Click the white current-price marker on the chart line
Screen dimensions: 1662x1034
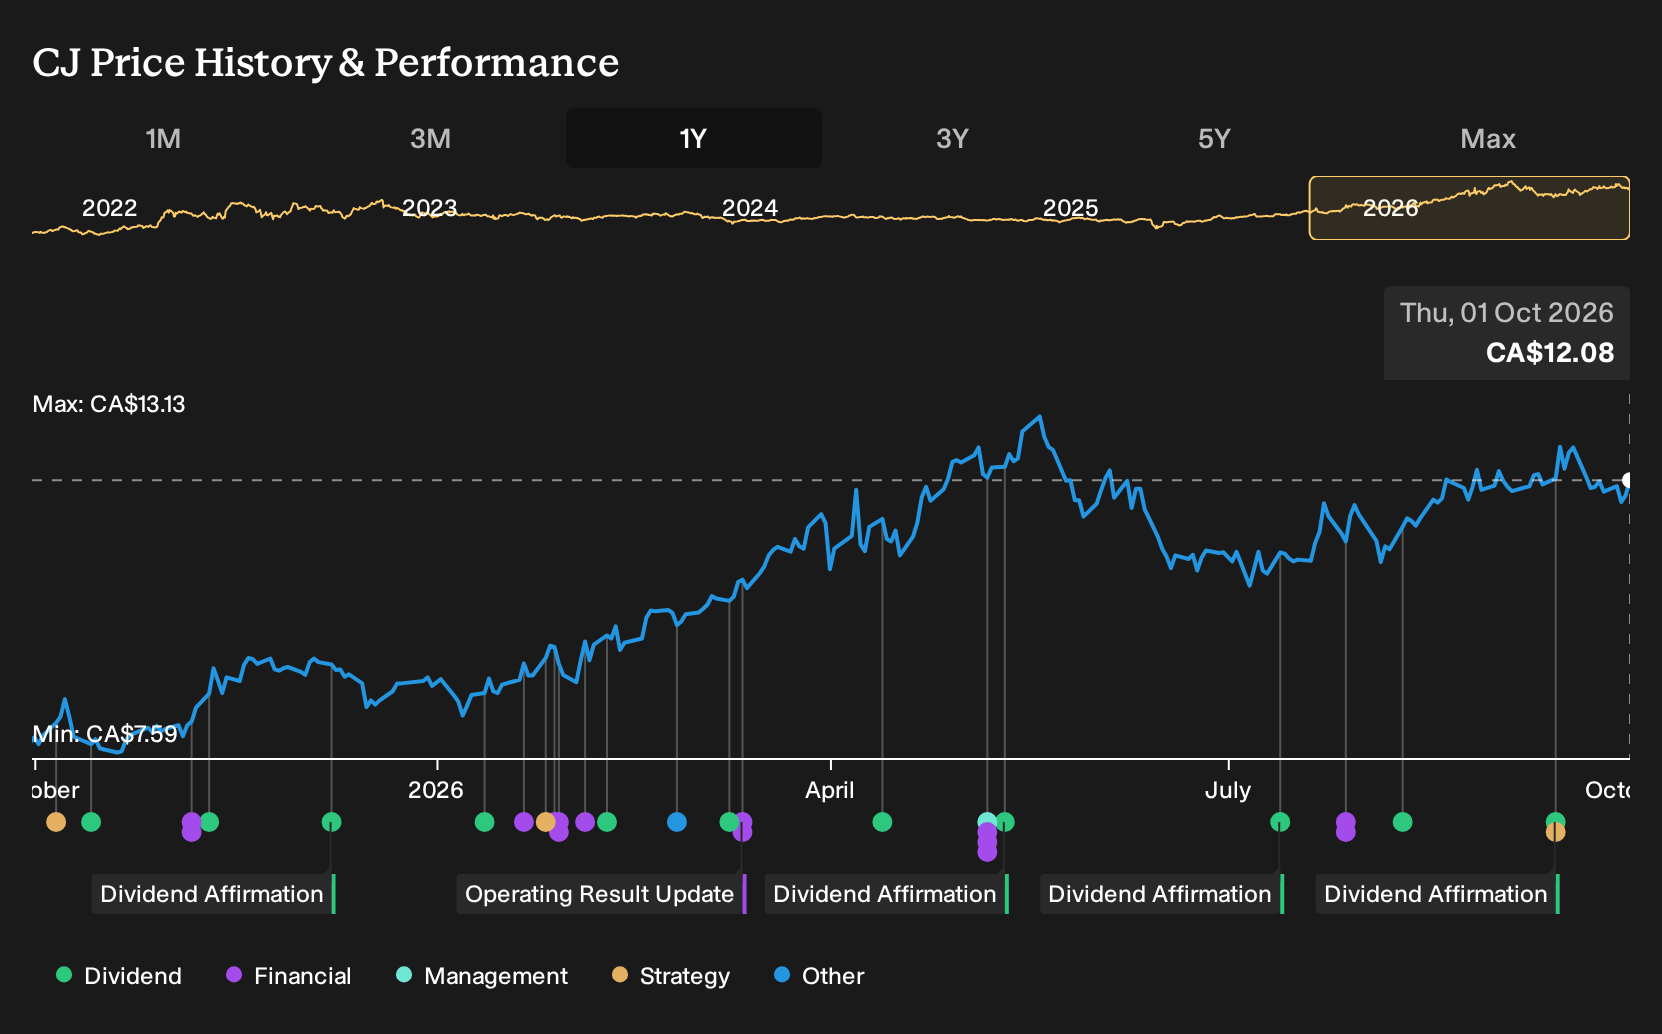pos(1627,481)
